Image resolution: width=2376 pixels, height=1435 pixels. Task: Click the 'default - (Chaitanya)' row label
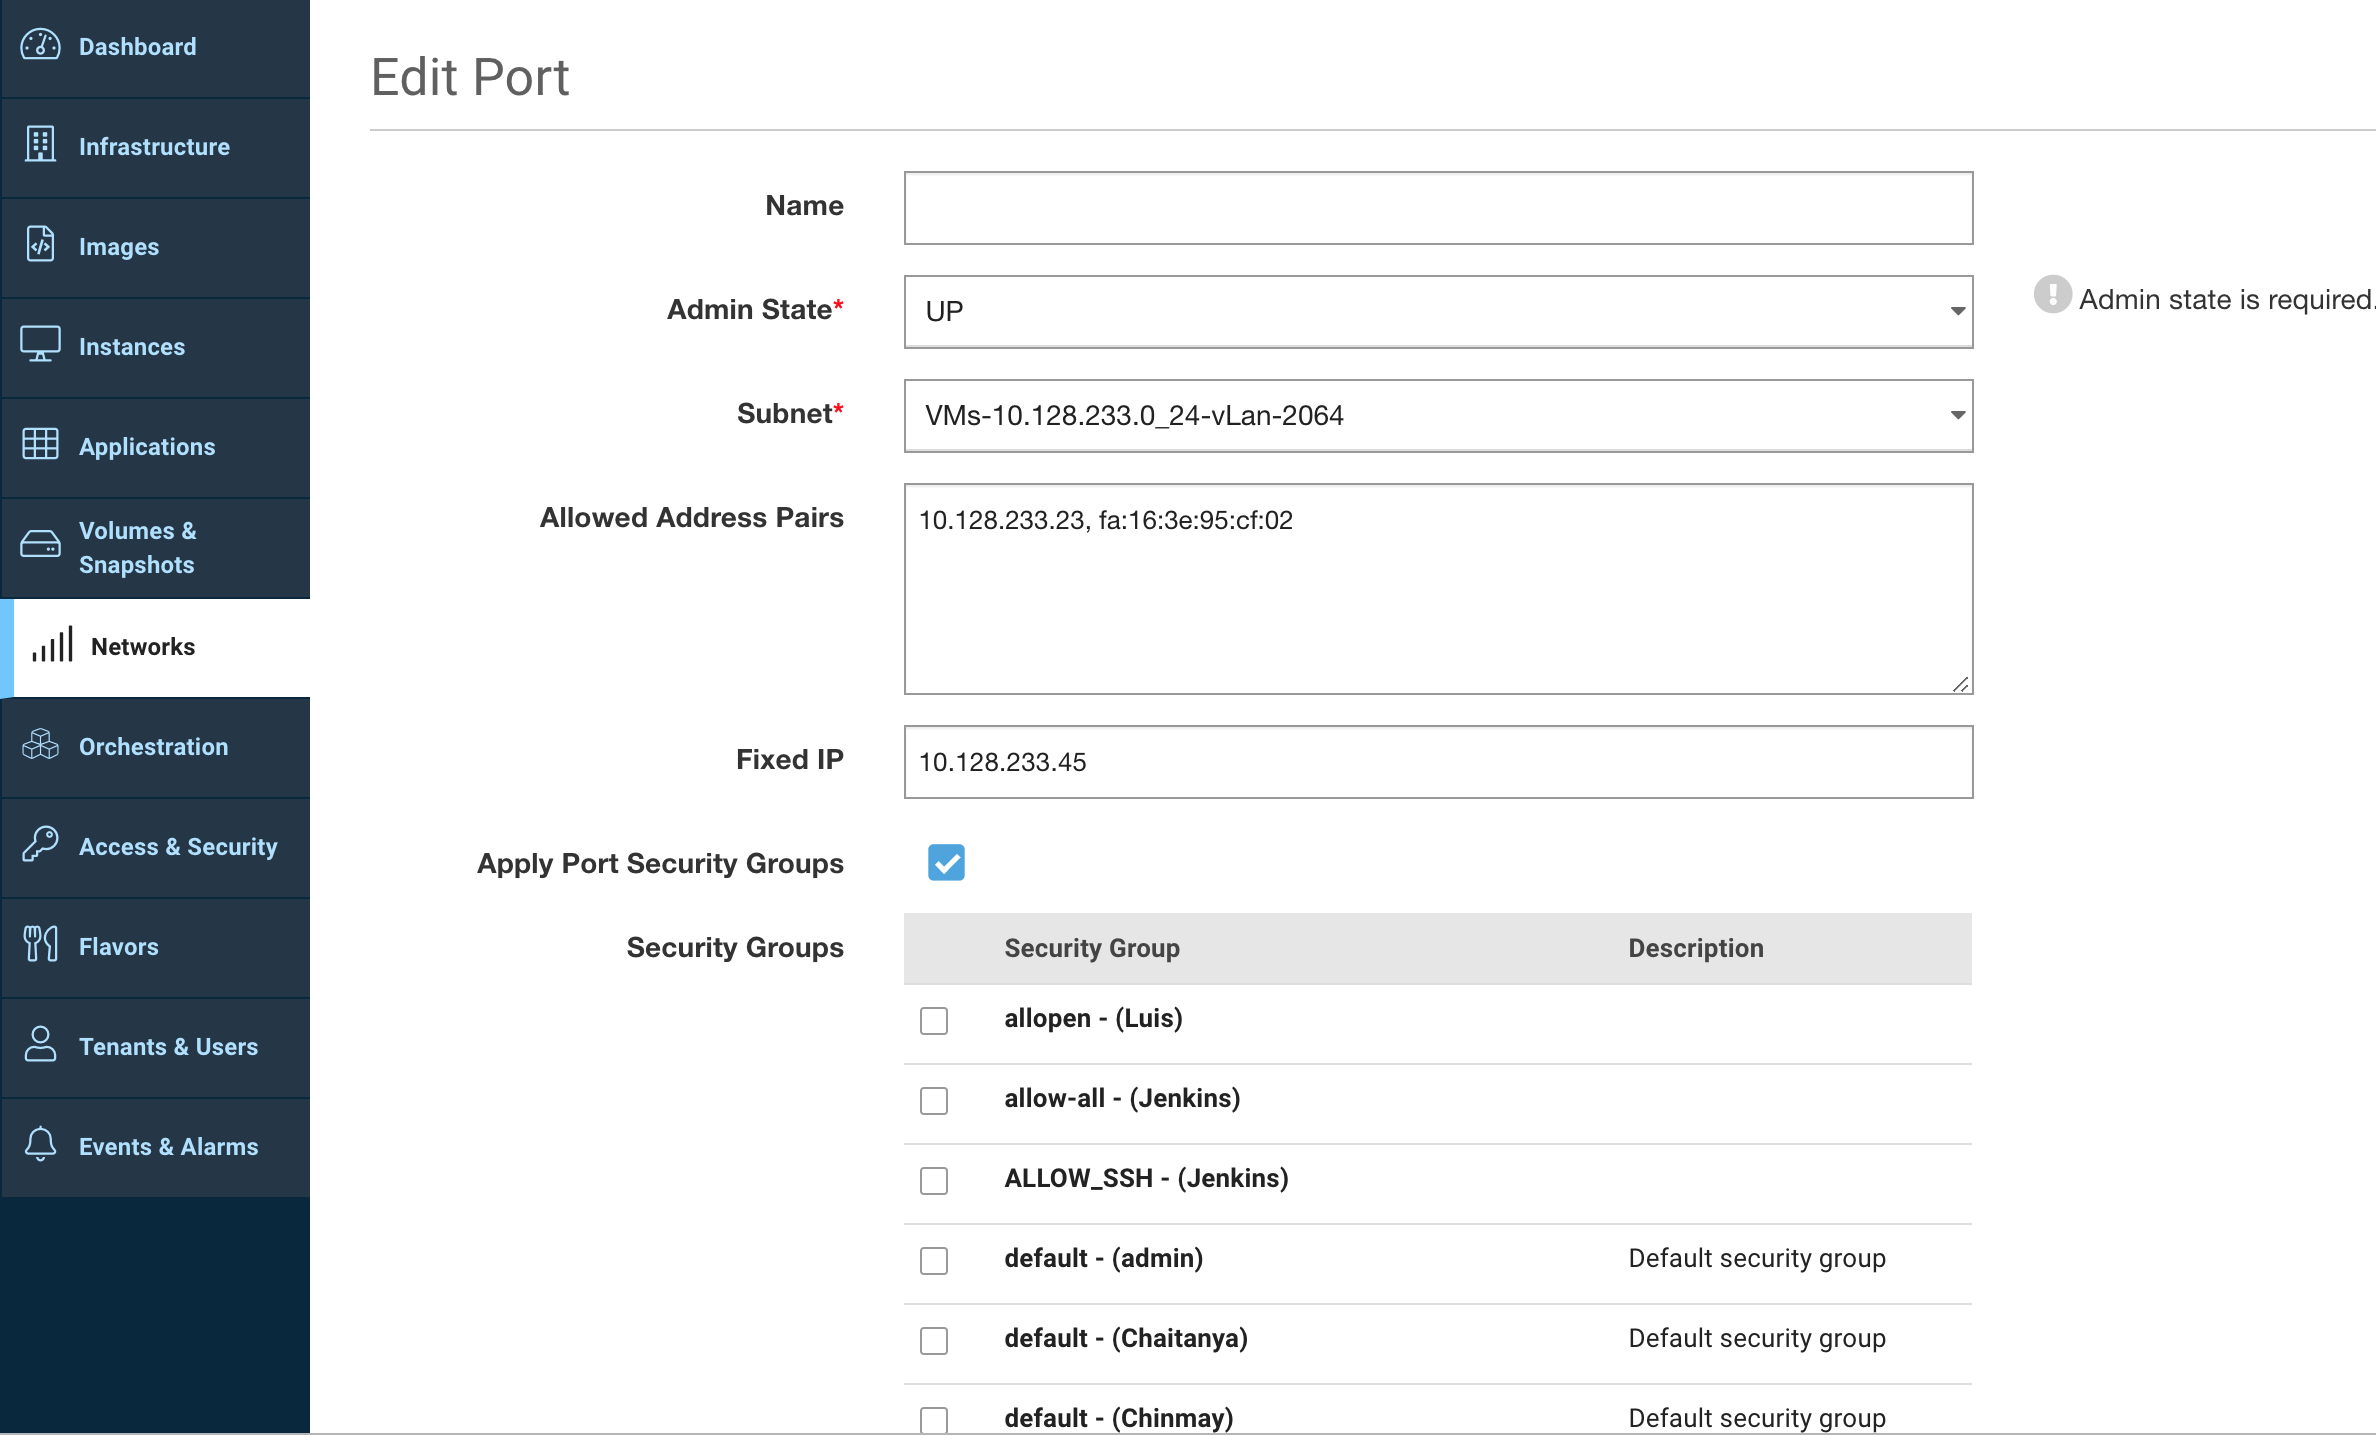point(1126,1338)
